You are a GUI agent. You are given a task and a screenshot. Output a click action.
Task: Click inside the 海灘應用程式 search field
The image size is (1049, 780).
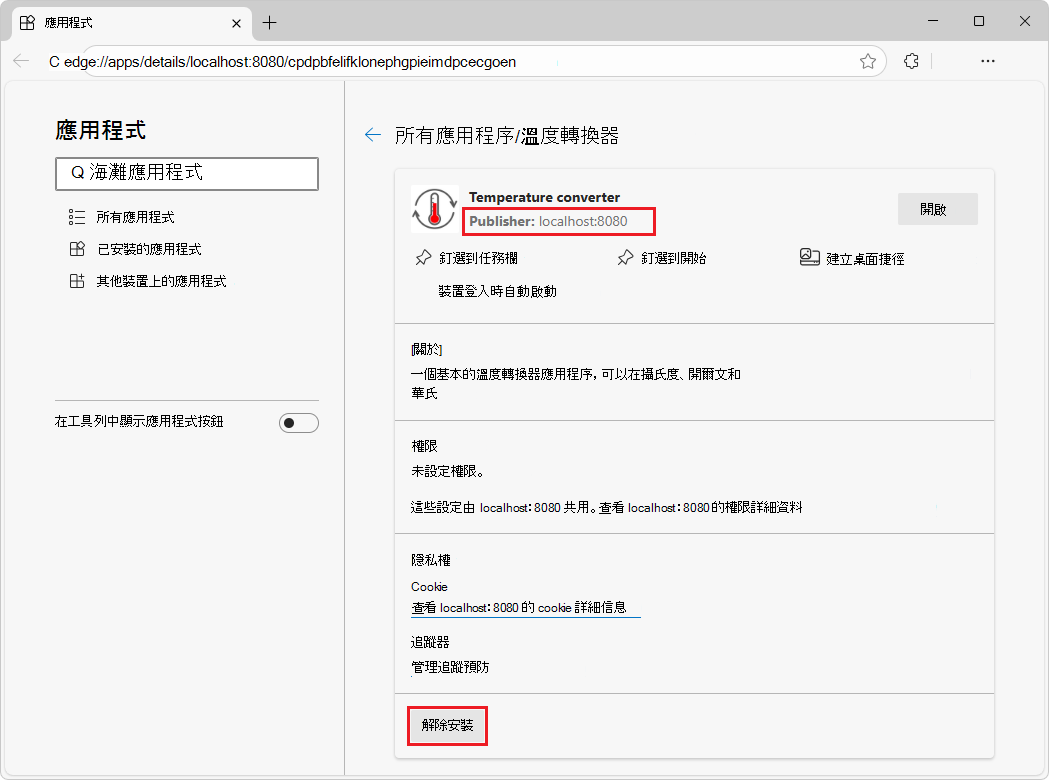[x=186, y=173]
